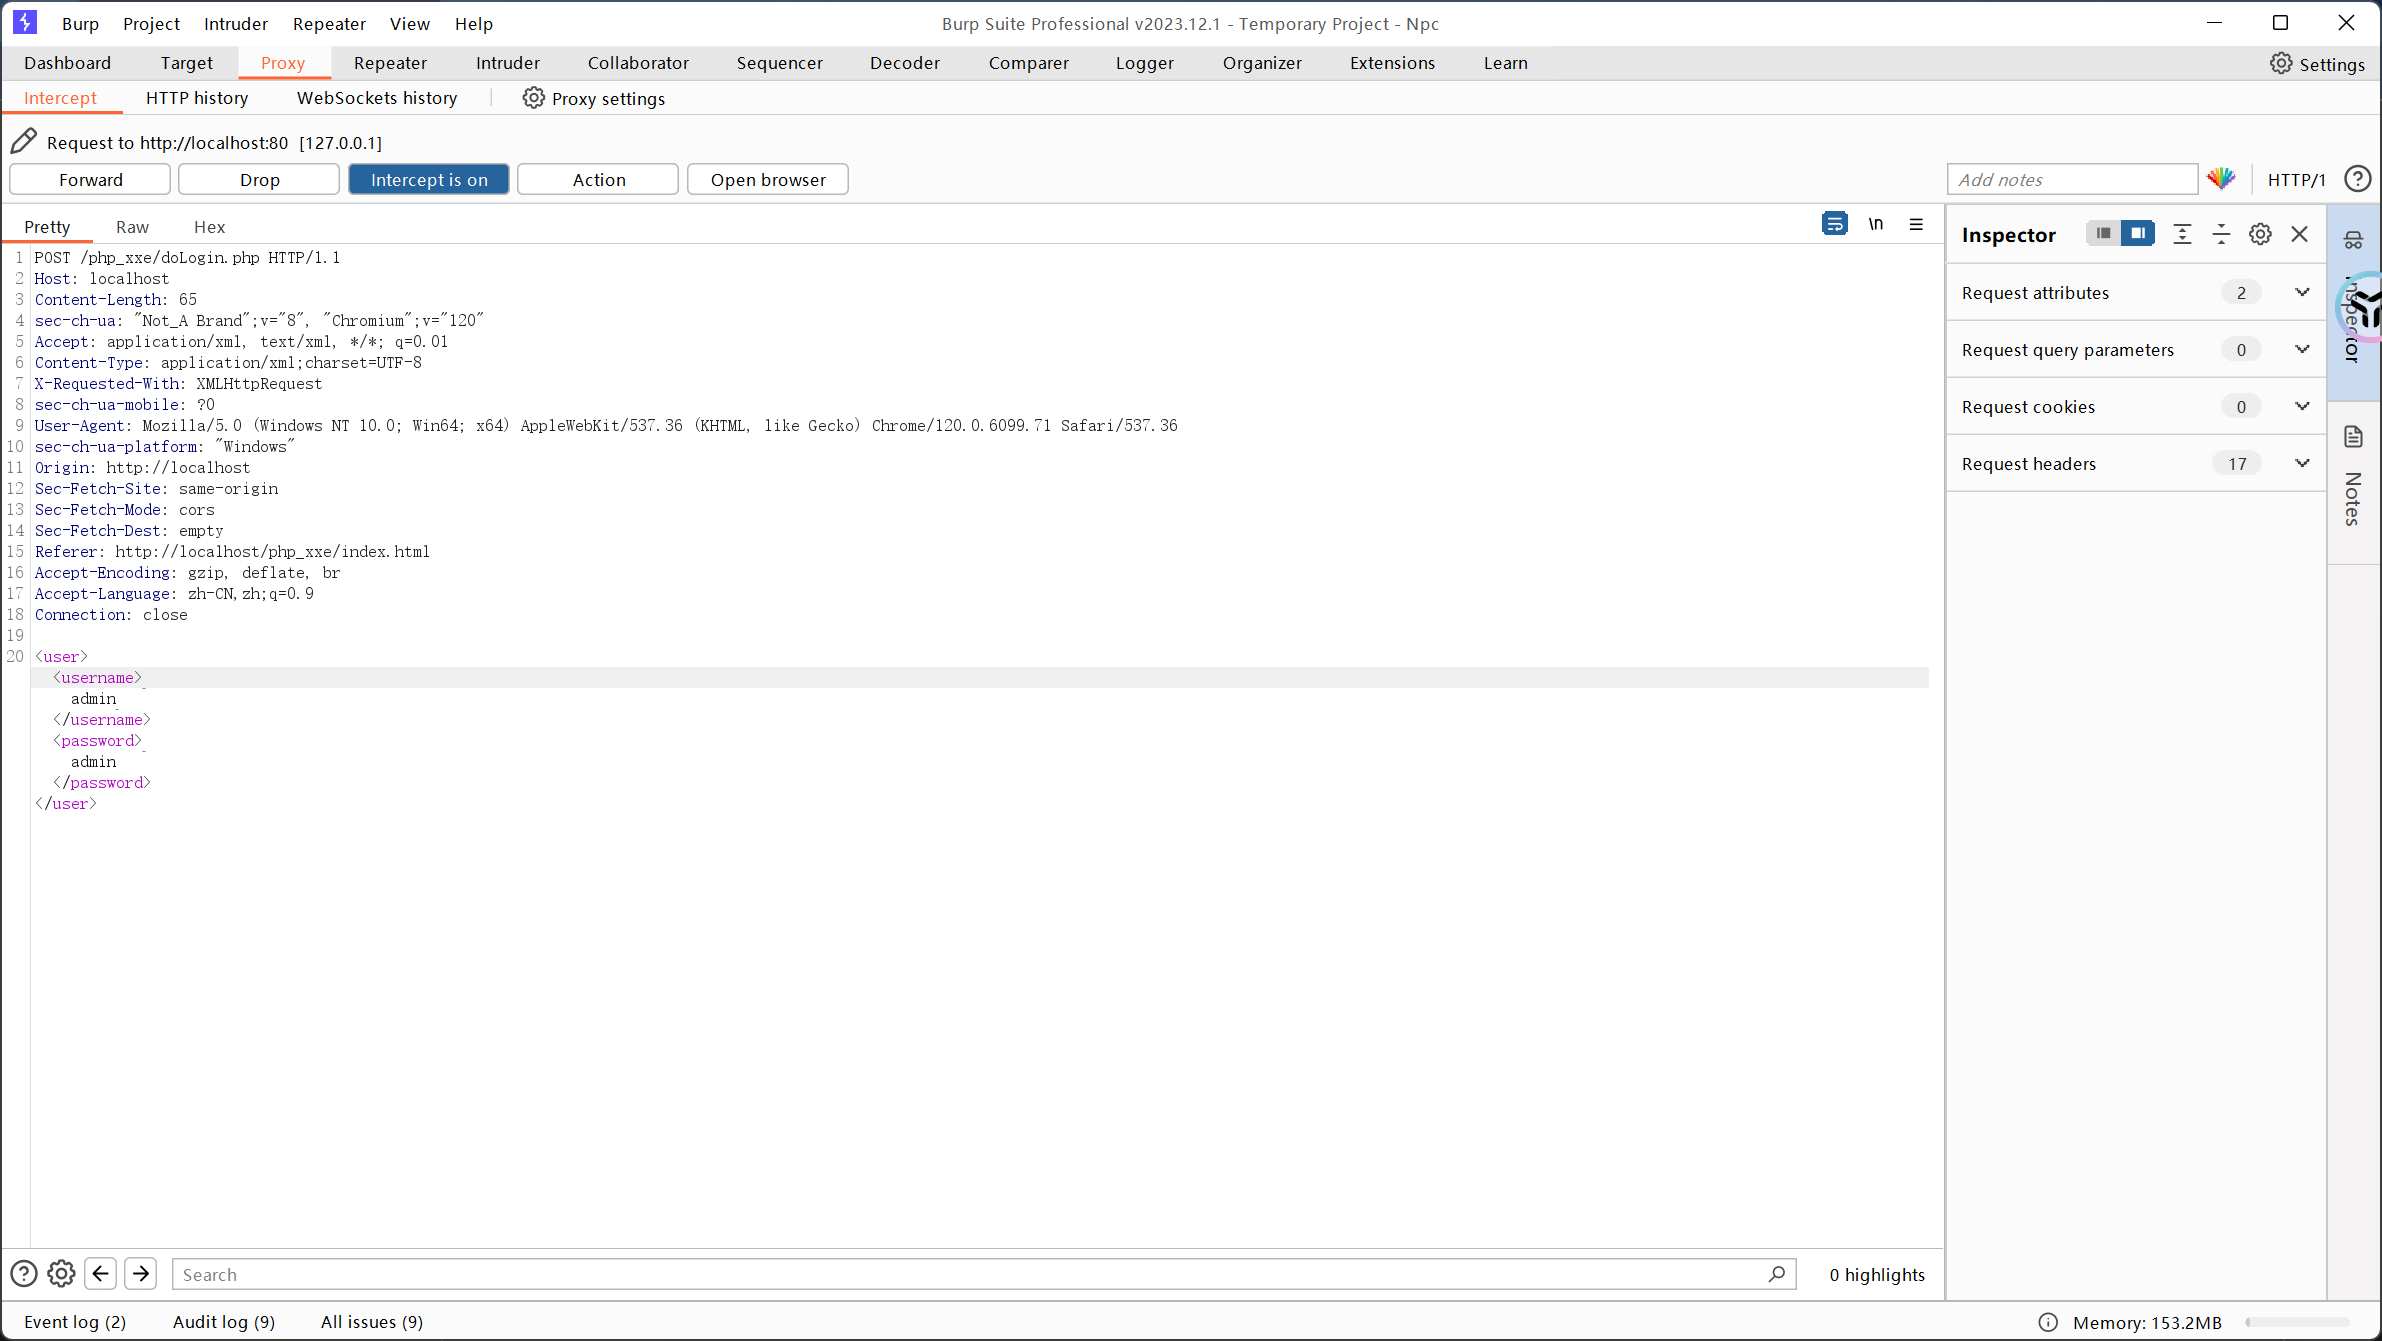This screenshot has height=1341, width=2382.
Task: Expand the Request attributes section
Action: tap(2301, 292)
